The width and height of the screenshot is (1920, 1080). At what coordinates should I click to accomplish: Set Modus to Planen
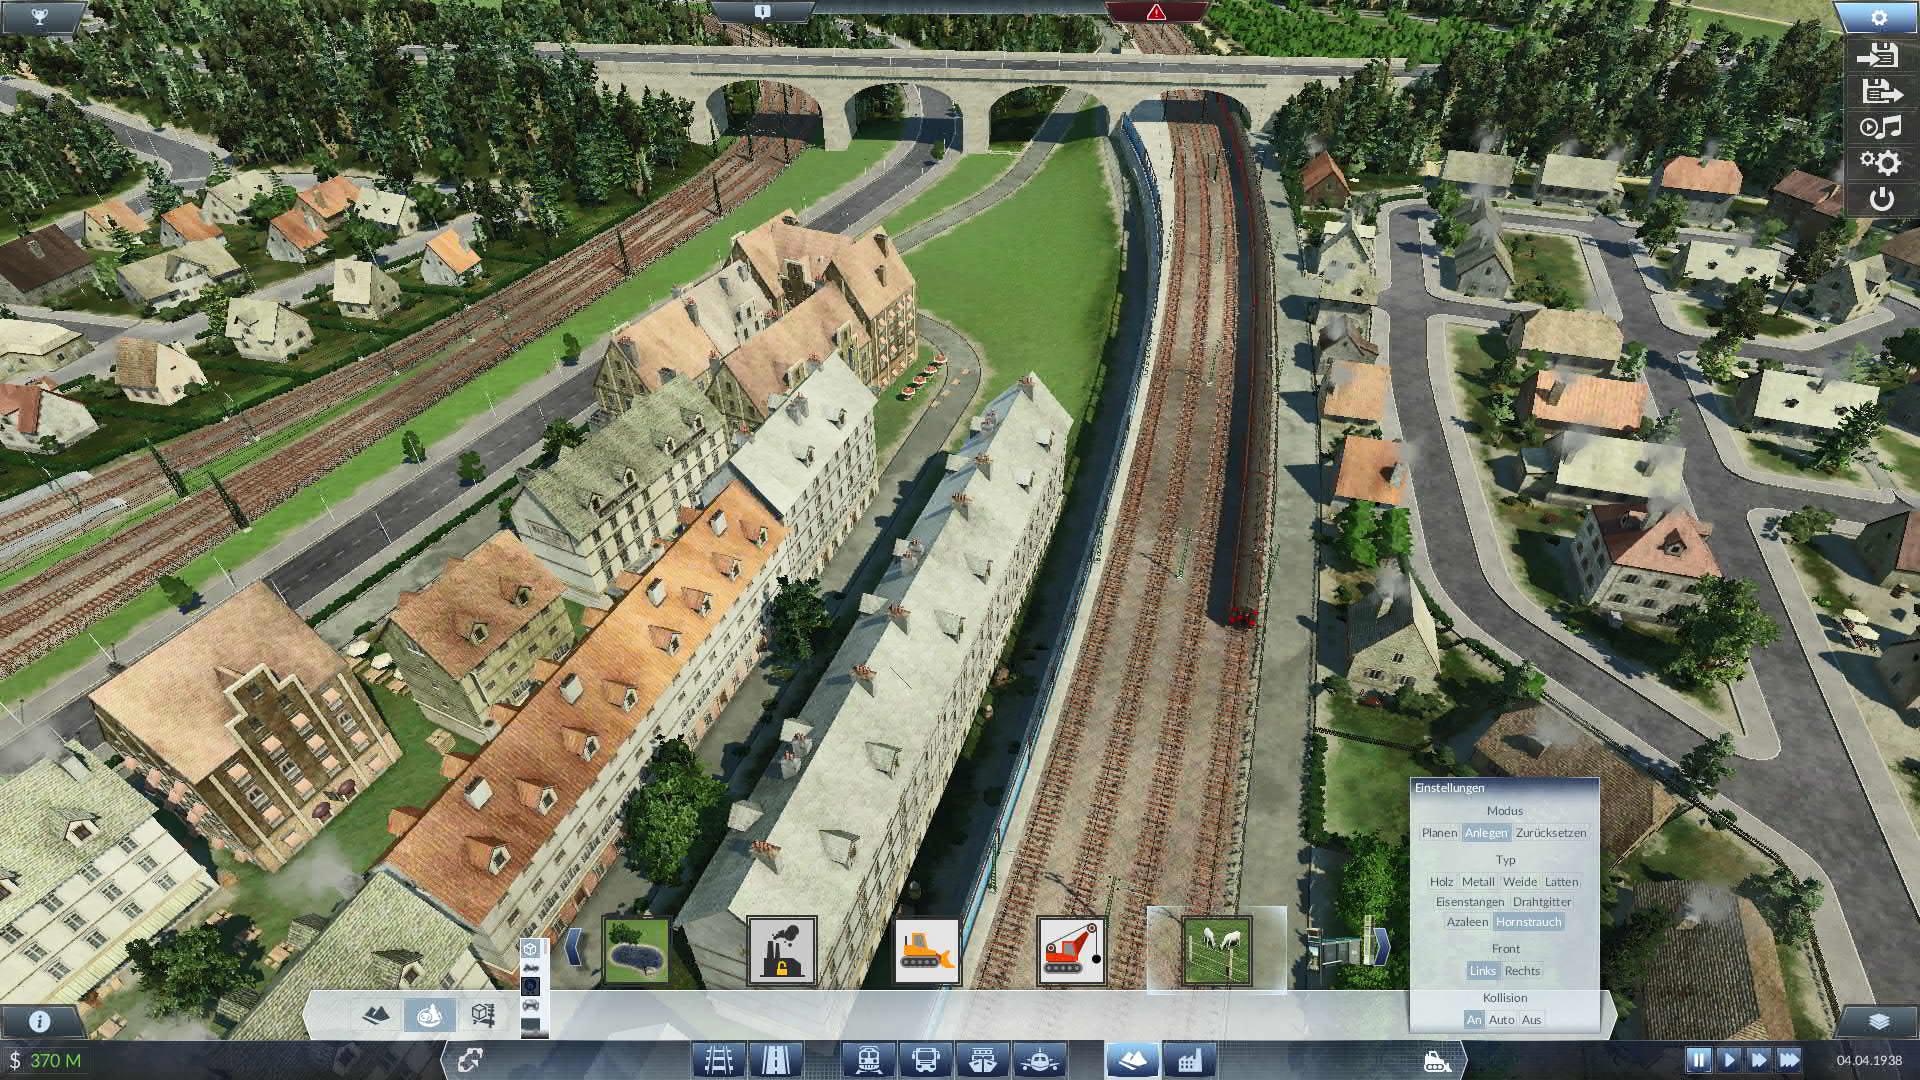[x=1439, y=833]
